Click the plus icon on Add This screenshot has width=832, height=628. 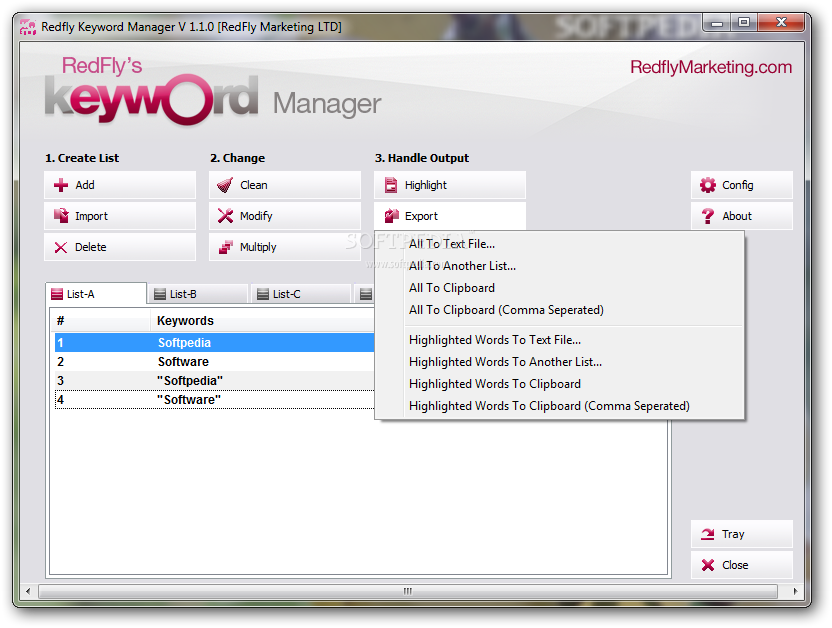tap(61, 185)
